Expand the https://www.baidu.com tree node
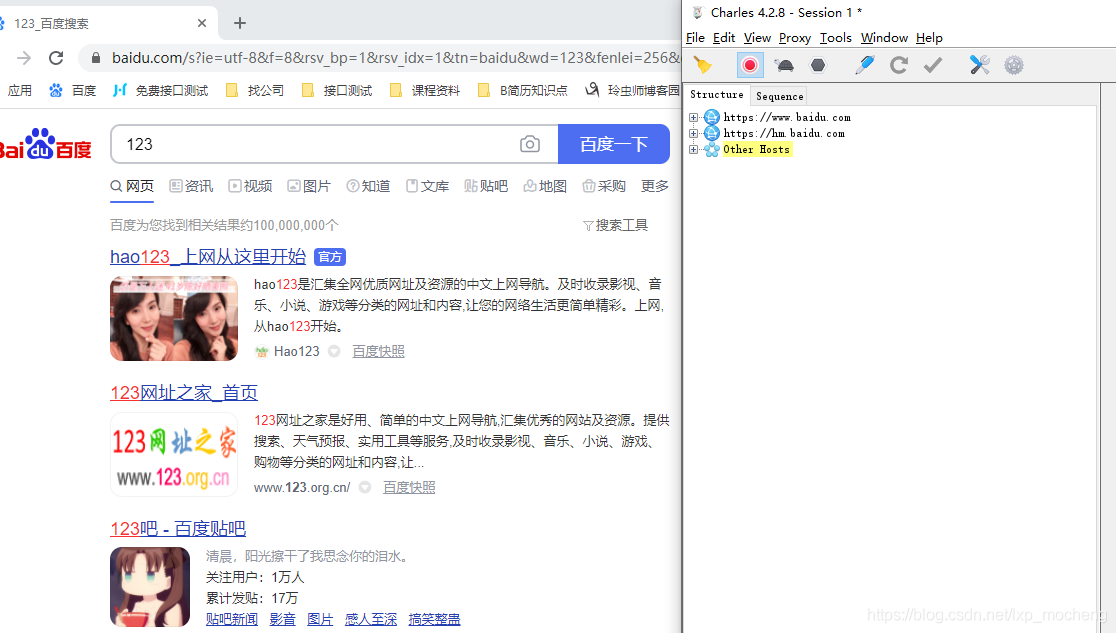This screenshot has width=1116, height=633. pos(693,117)
